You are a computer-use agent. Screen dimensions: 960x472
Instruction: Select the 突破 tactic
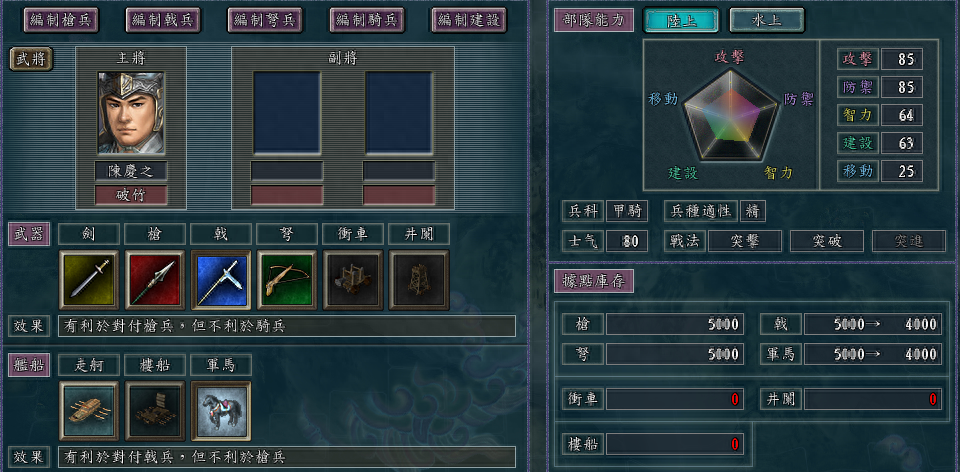pos(827,241)
